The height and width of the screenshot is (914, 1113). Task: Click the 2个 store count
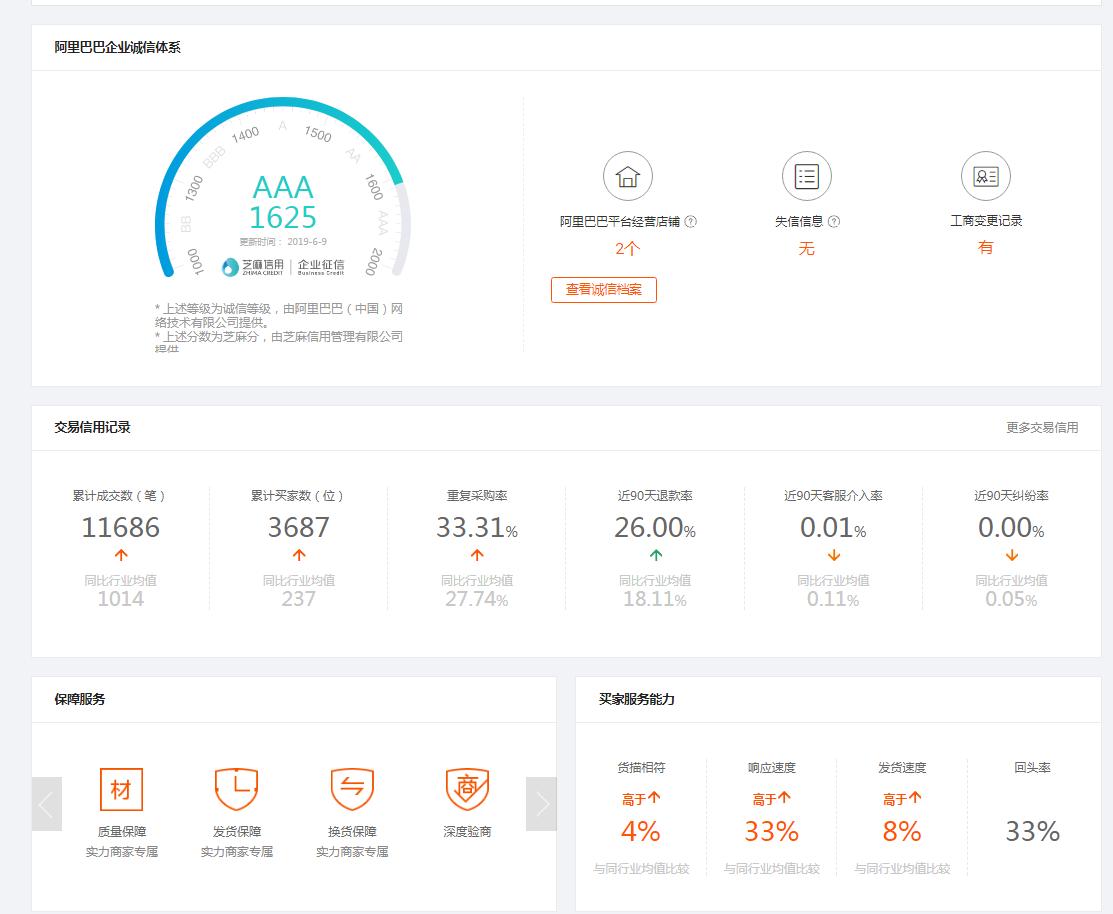(627, 248)
